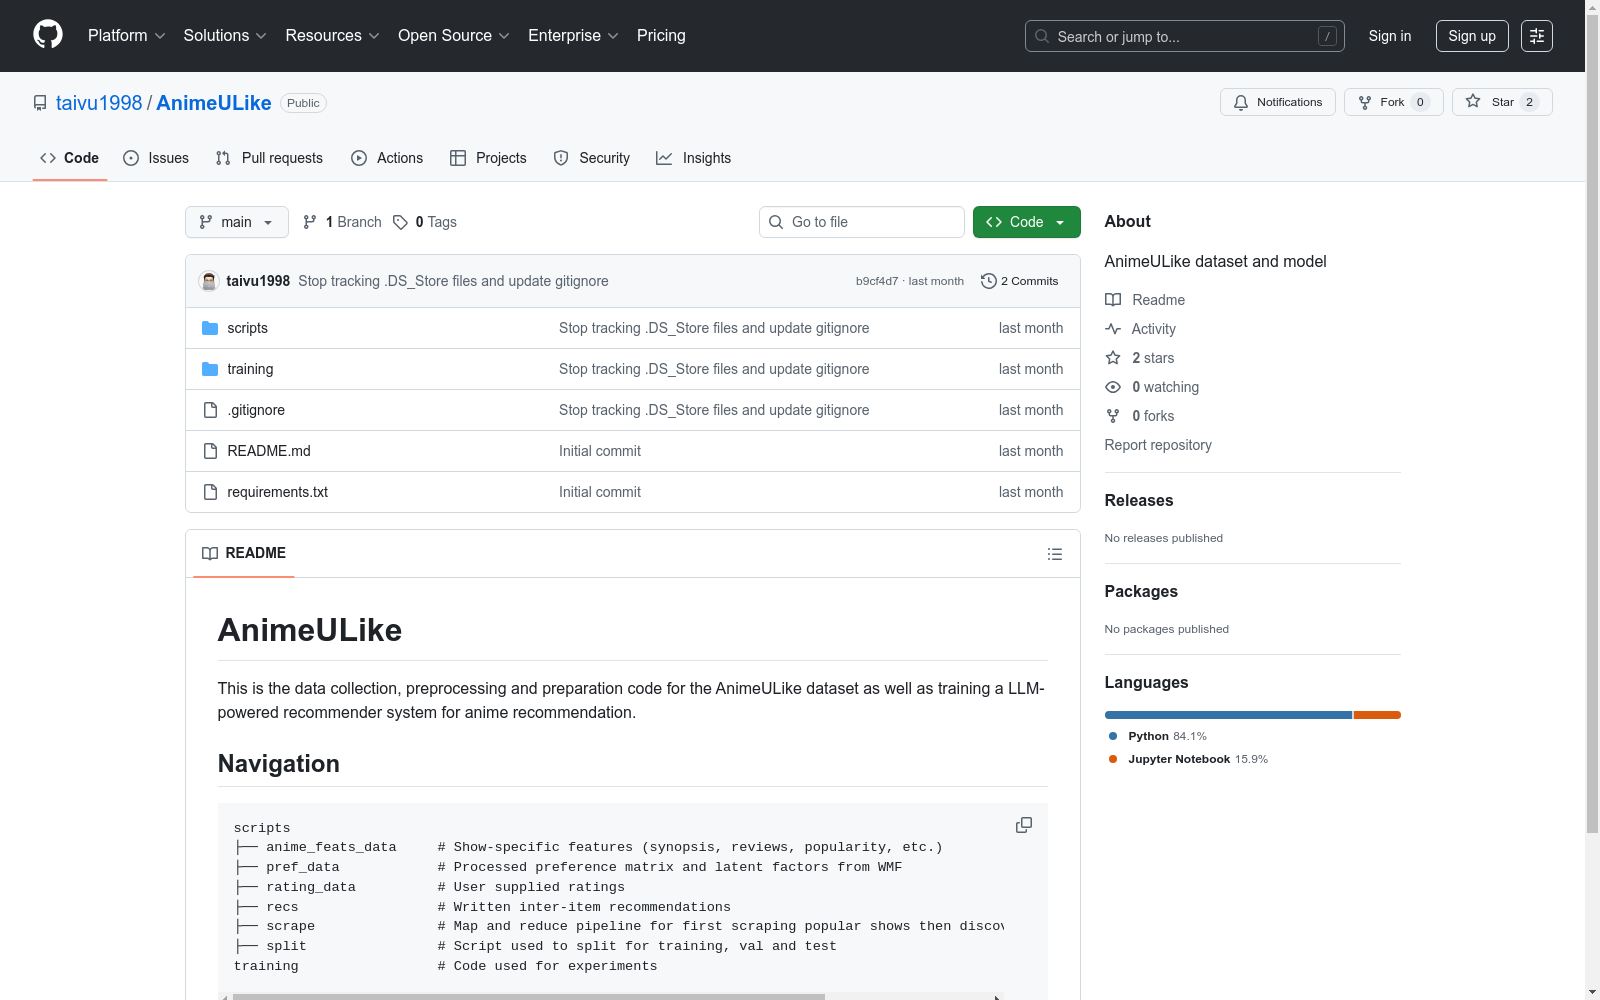Click the Sign in link

1390,36
